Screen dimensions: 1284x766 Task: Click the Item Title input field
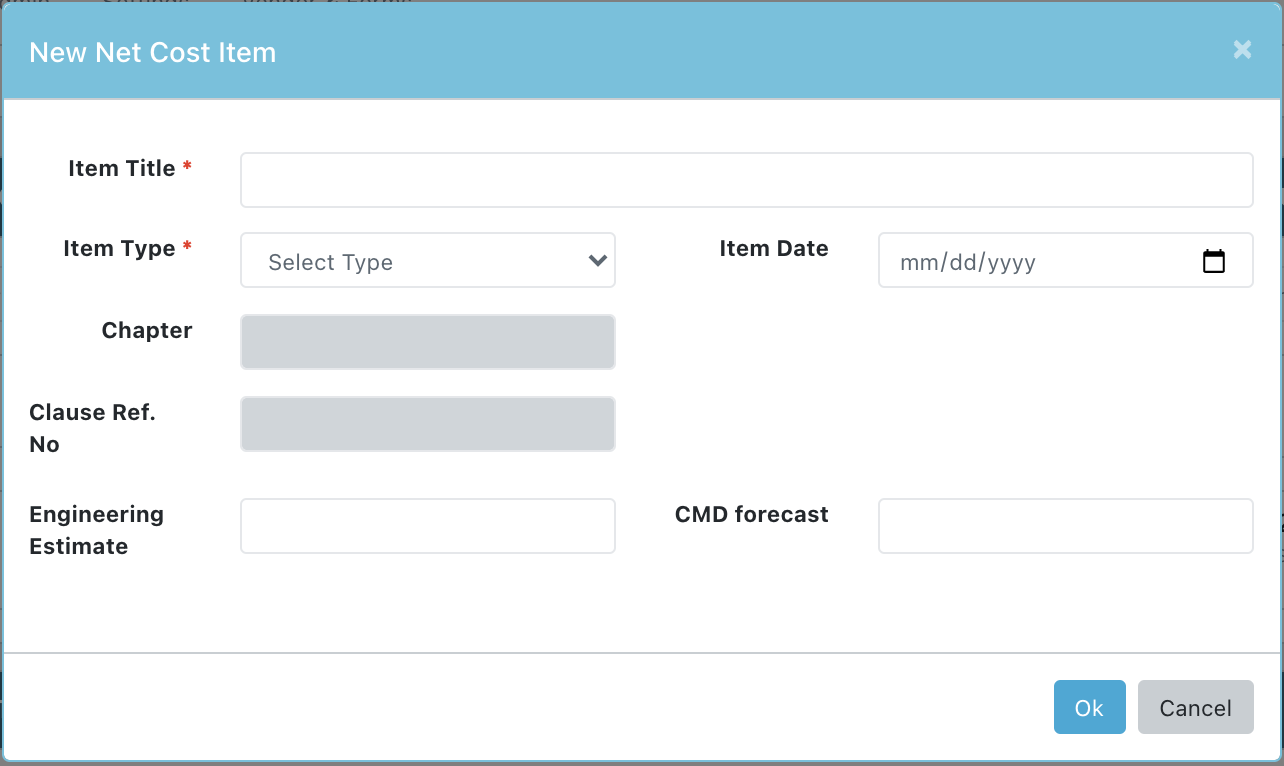(x=746, y=180)
